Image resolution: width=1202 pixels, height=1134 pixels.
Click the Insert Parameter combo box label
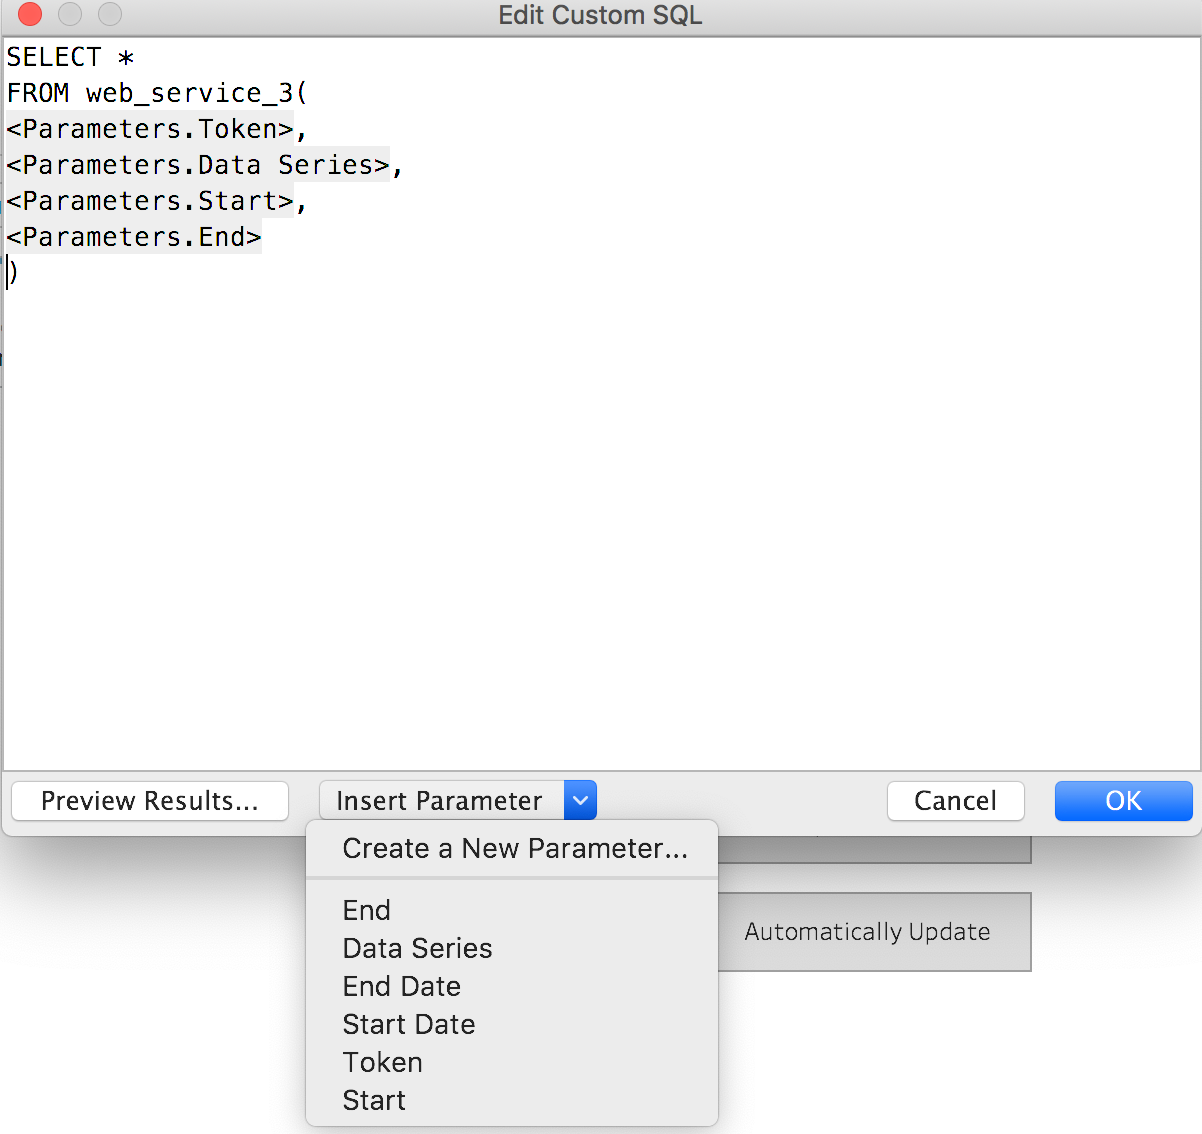coord(440,800)
